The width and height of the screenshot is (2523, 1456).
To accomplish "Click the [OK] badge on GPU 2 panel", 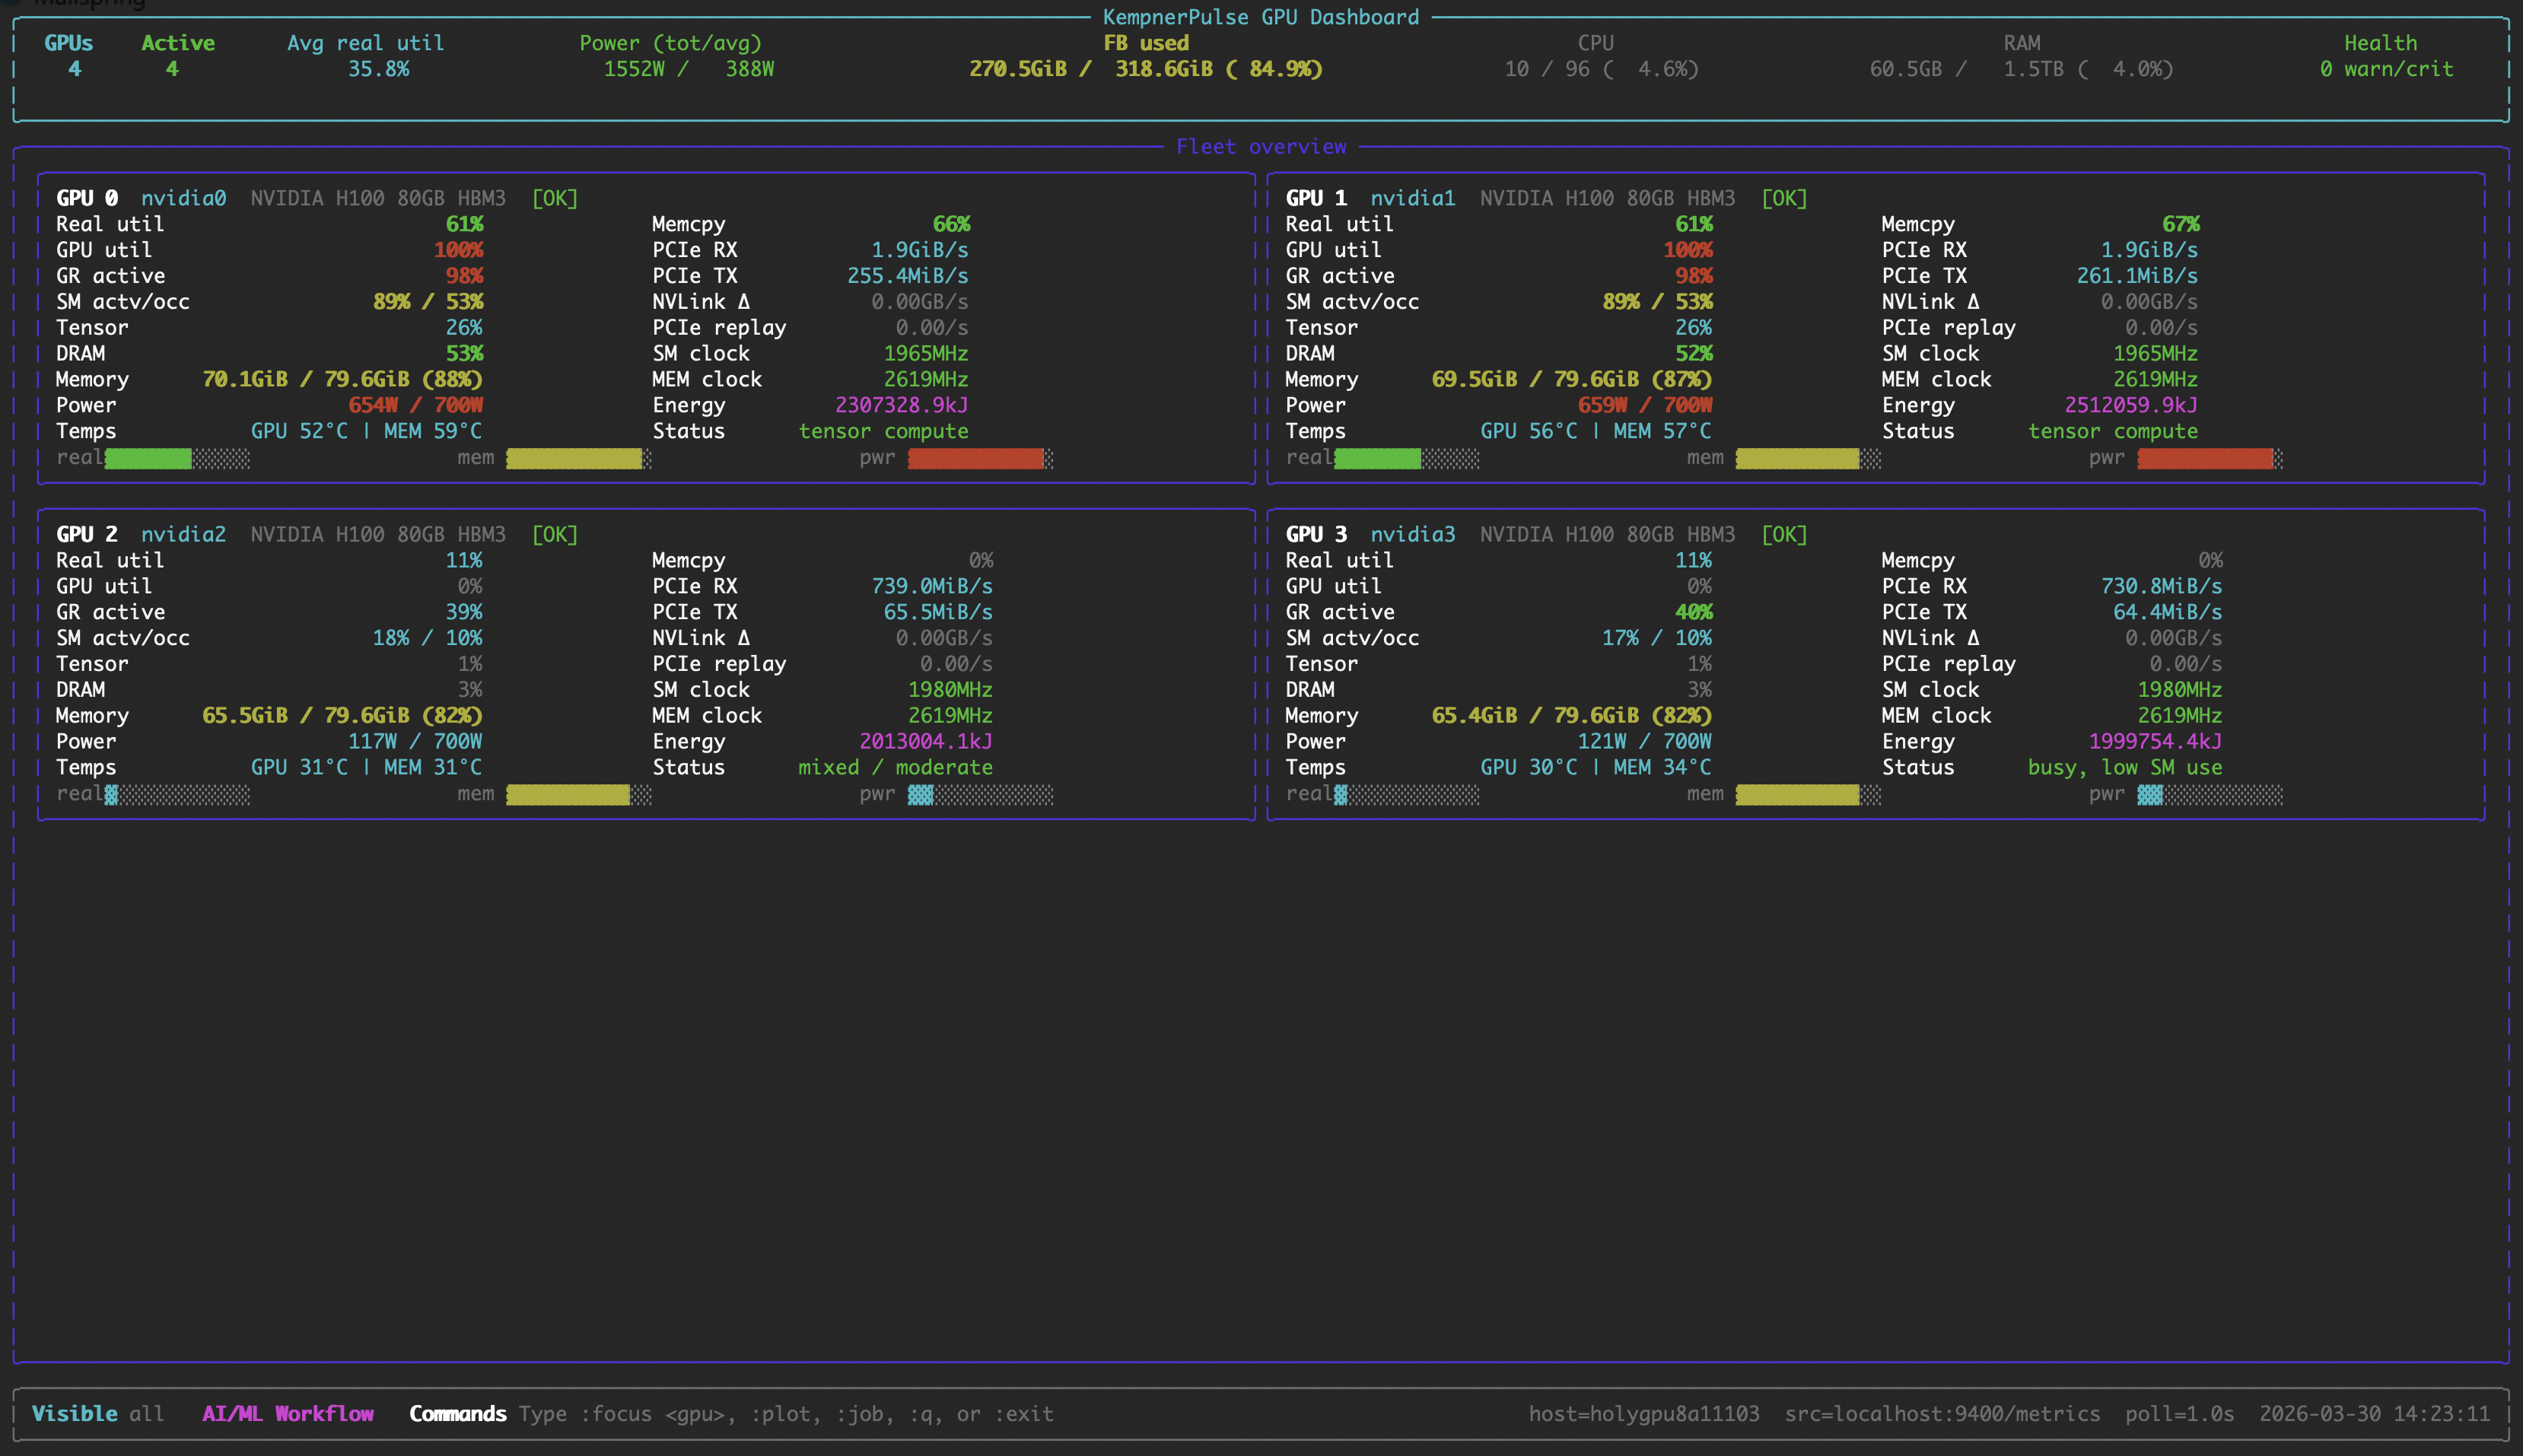I will tap(557, 533).
